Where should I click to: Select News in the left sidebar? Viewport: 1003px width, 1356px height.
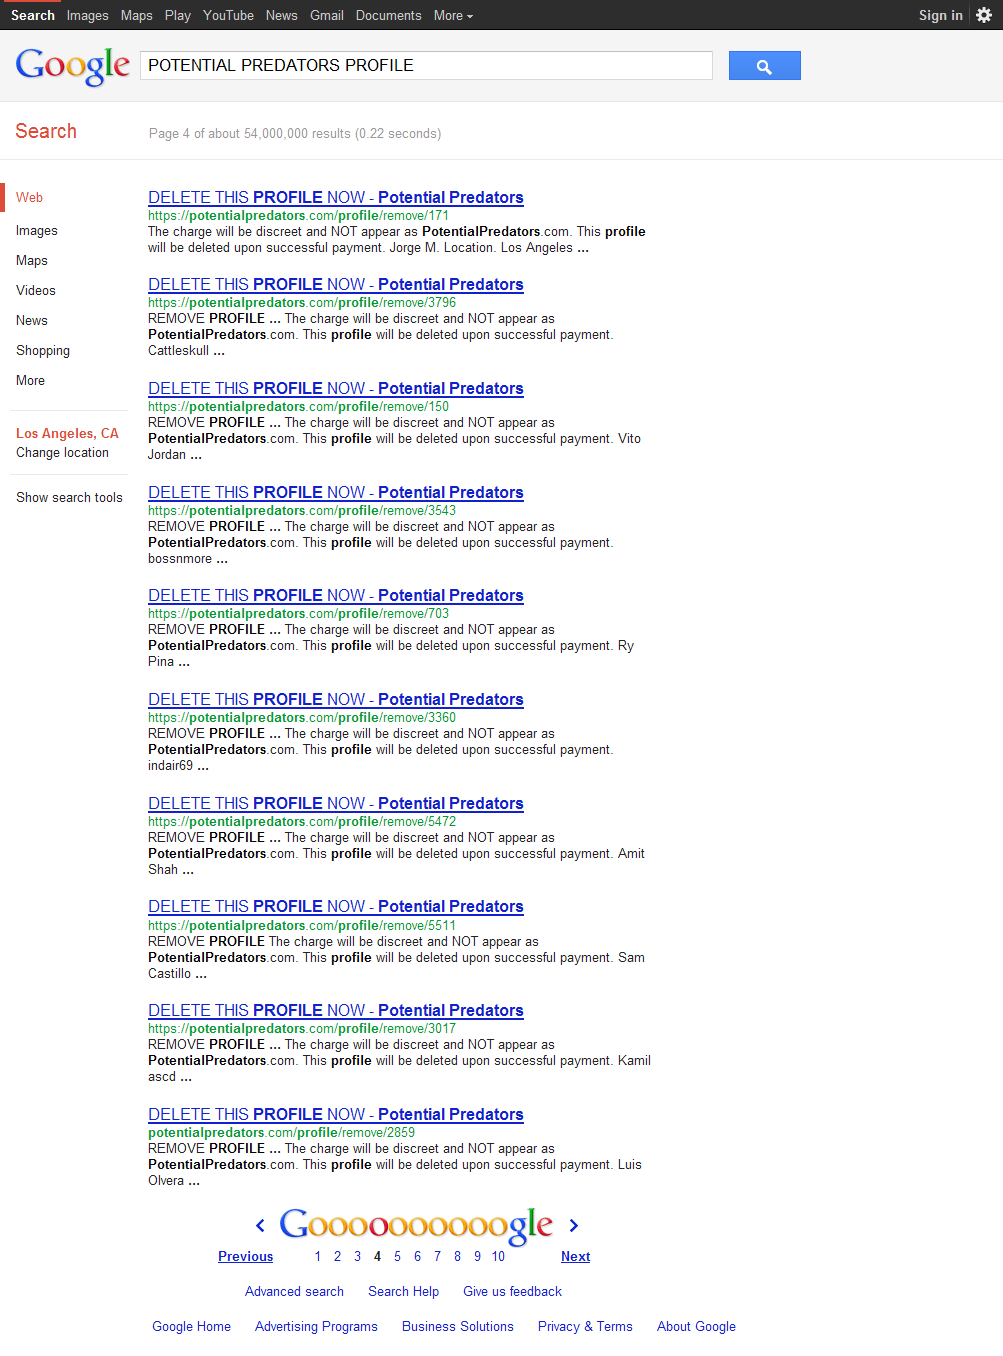pyautogui.click(x=32, y=320)
